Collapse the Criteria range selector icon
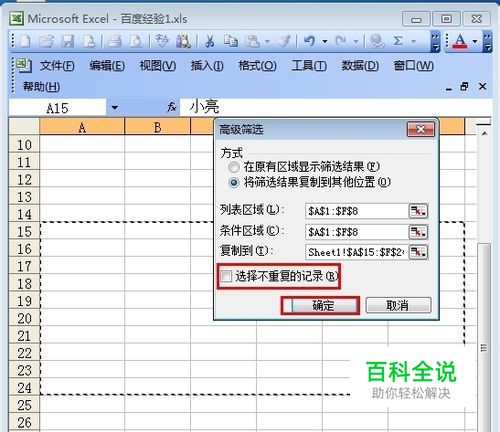This screenshot has height=432, width=500. coord(418,232)
